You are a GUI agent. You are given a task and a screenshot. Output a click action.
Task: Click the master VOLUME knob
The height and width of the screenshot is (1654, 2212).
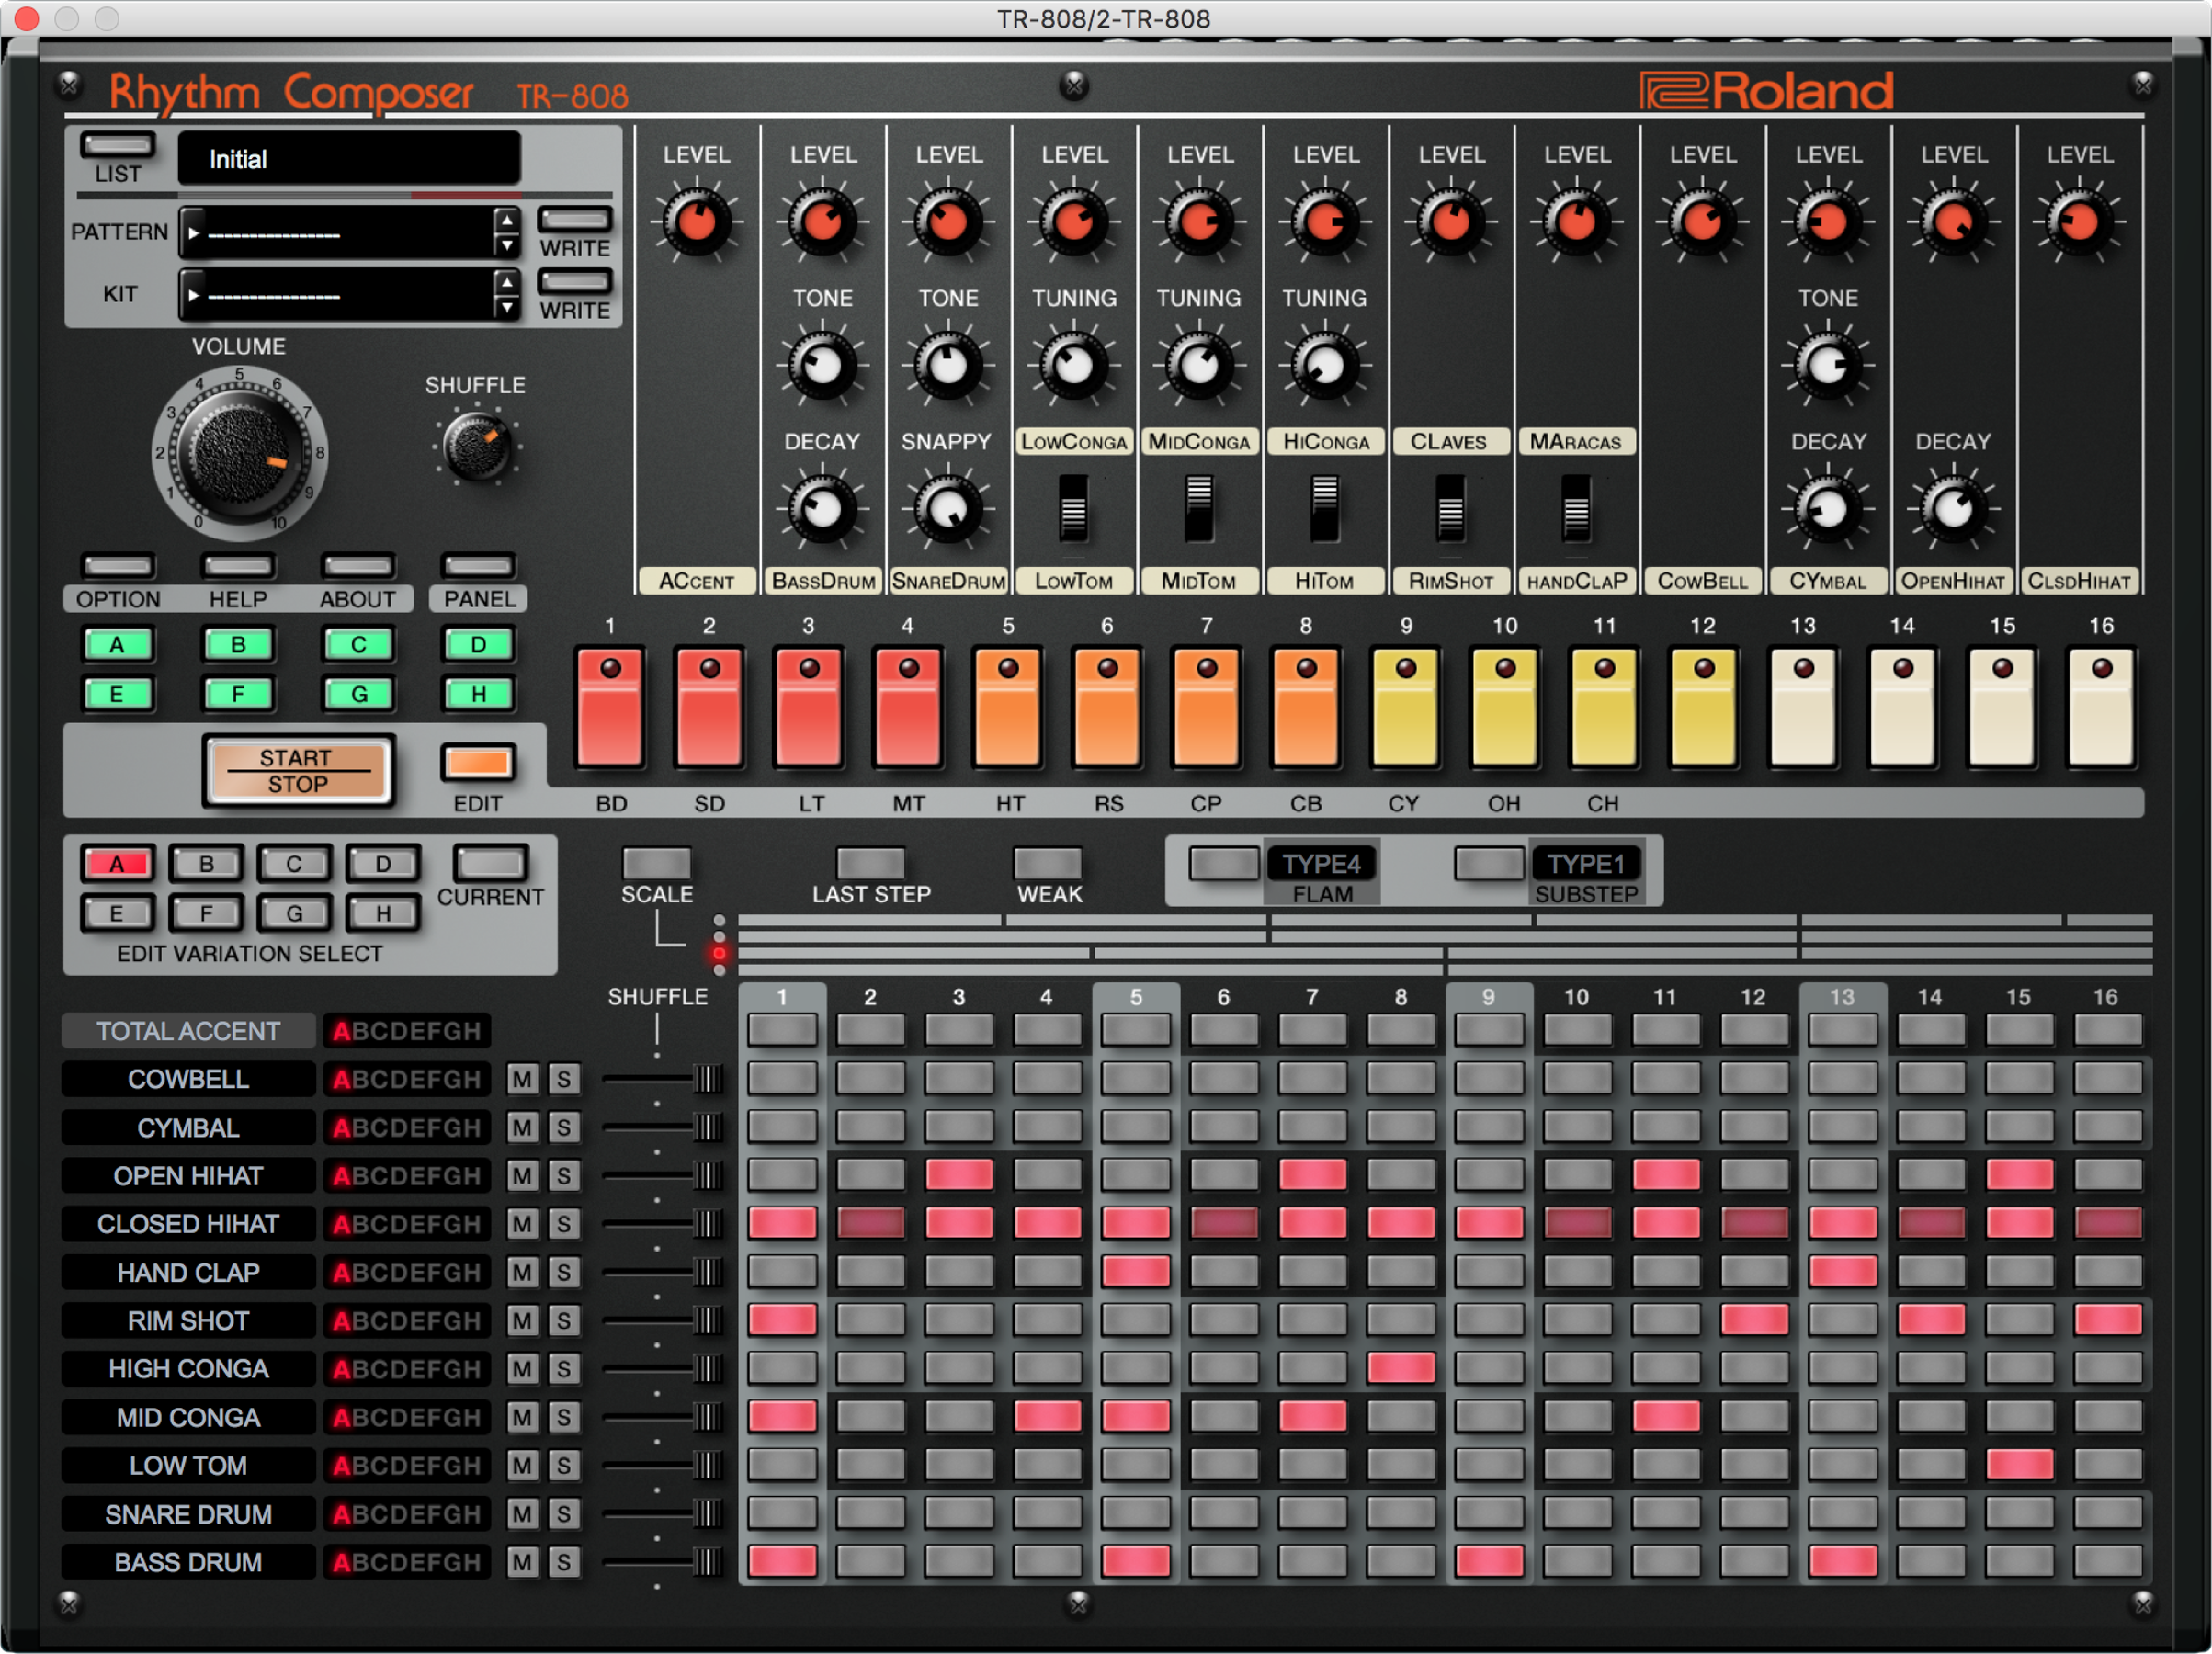coord(239,453)
